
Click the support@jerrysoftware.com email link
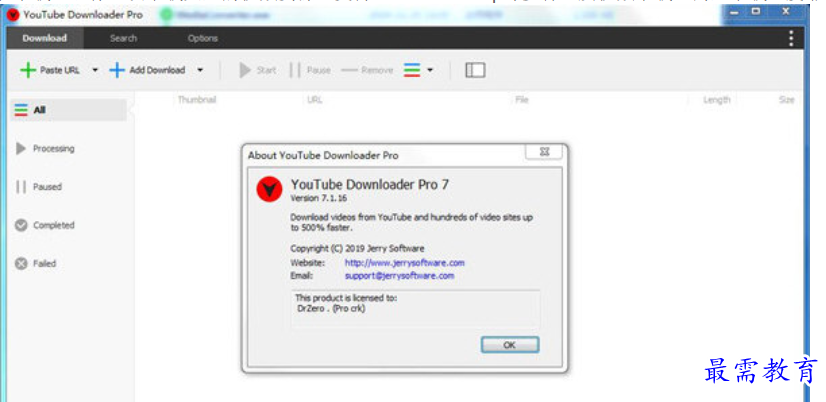pos(399,276)
